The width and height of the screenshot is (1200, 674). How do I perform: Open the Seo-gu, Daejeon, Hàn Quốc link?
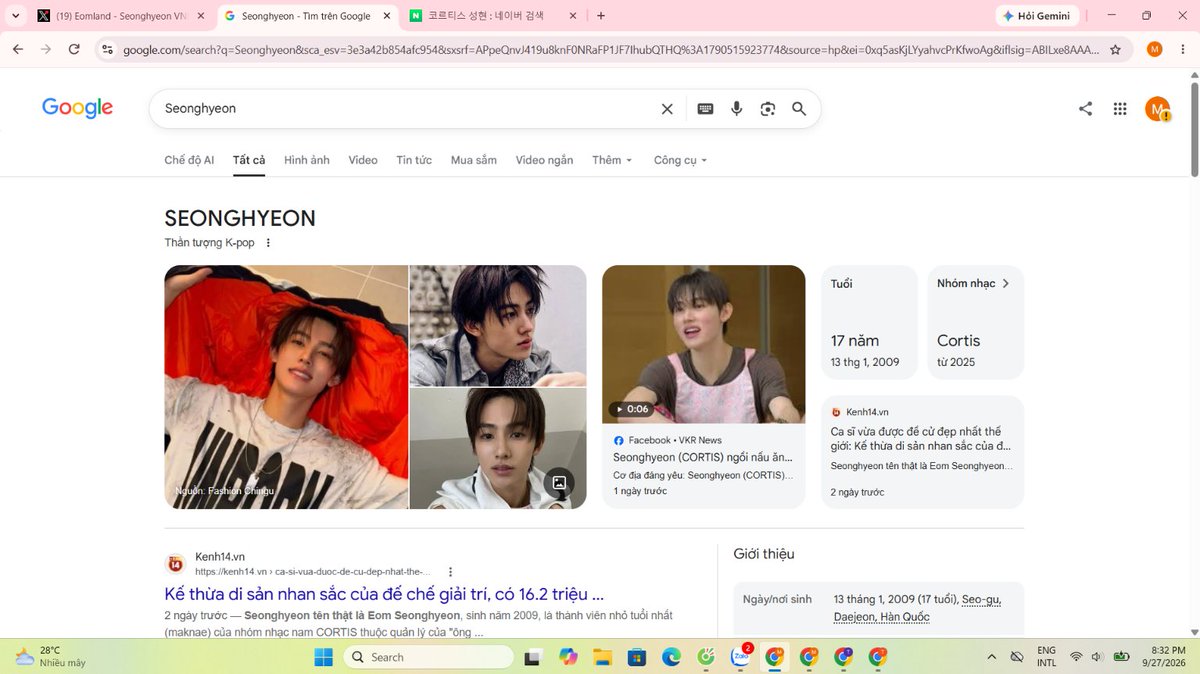coord(917,608)
